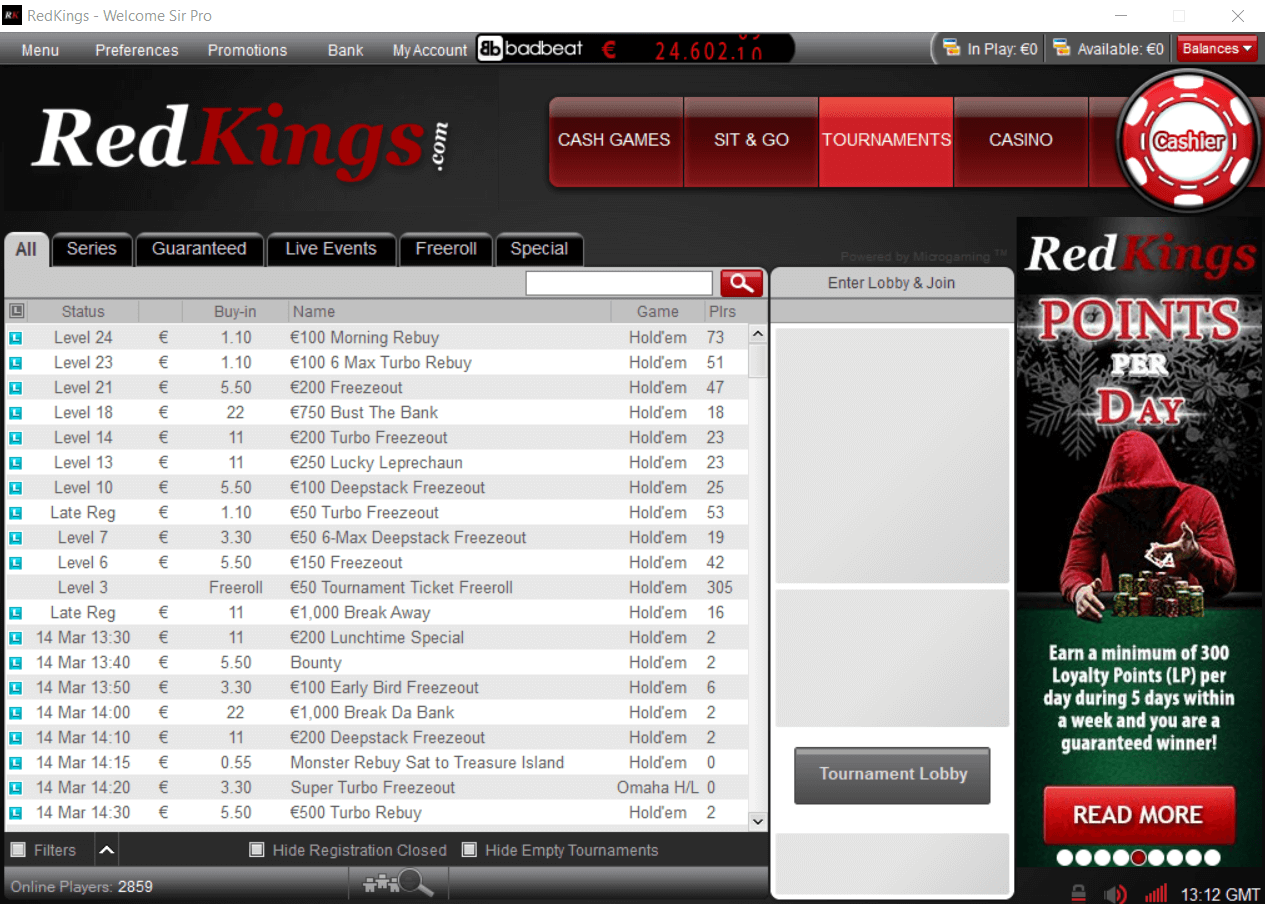Click lobby icon for €200 Lunchtime Special

[15, 638]
